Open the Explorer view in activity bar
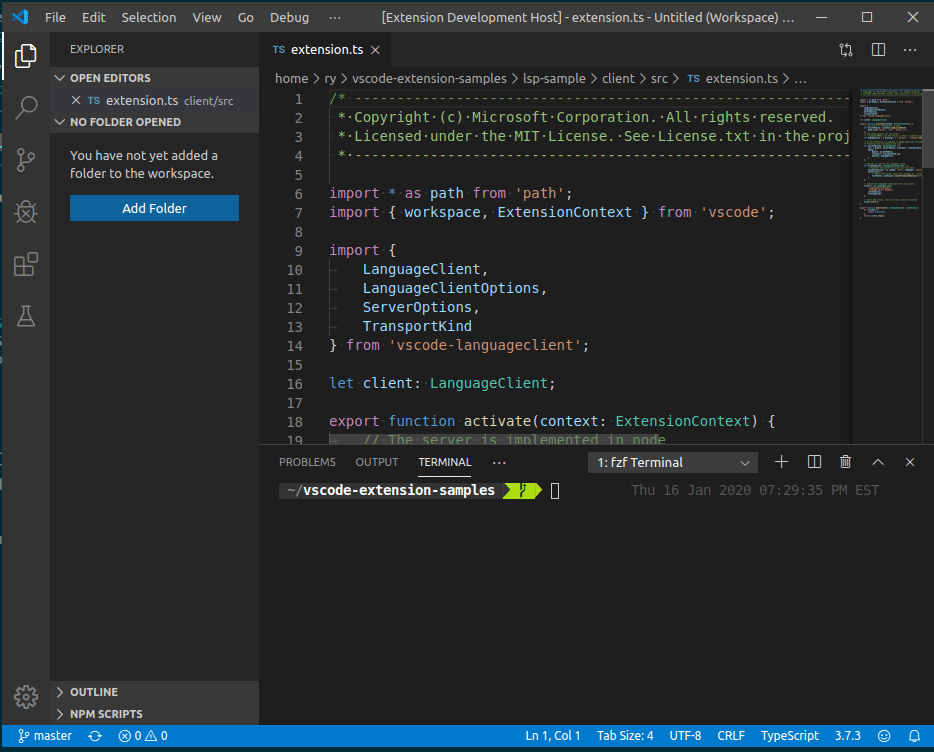The height and width of the screenshot is (752, 934). 26,56
